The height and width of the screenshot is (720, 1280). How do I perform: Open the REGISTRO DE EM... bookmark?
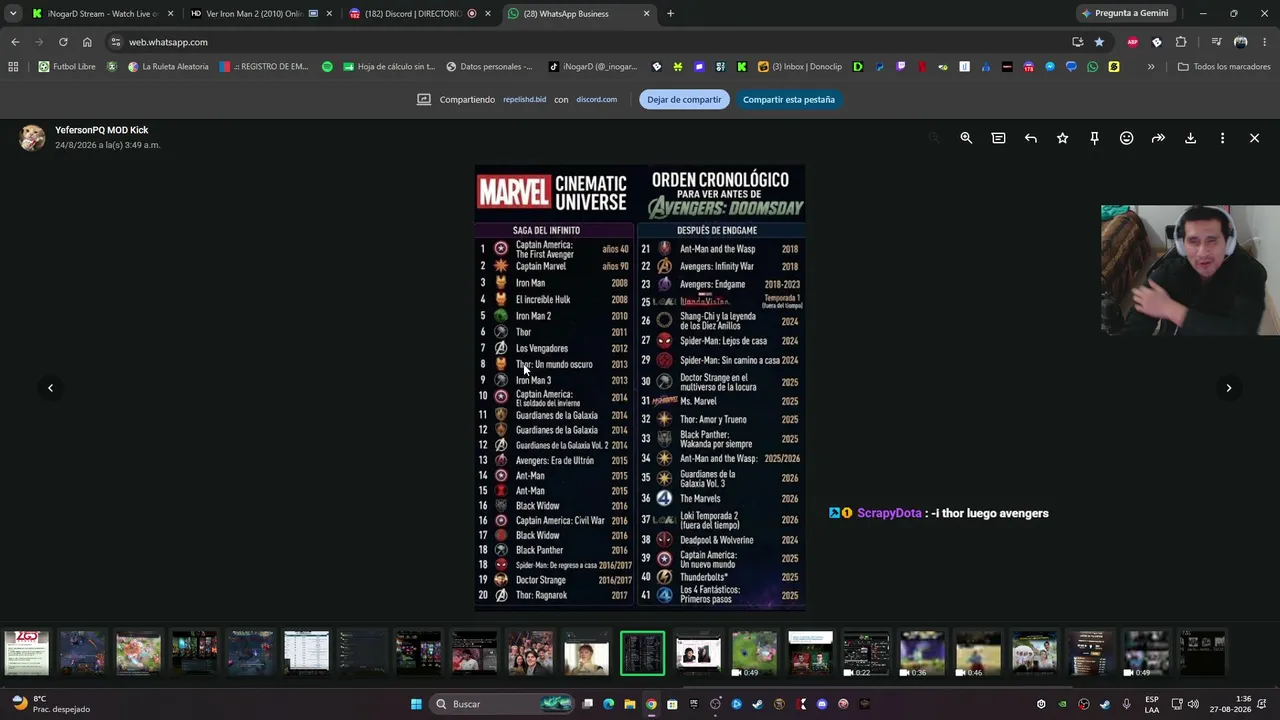tap(263, 67)
